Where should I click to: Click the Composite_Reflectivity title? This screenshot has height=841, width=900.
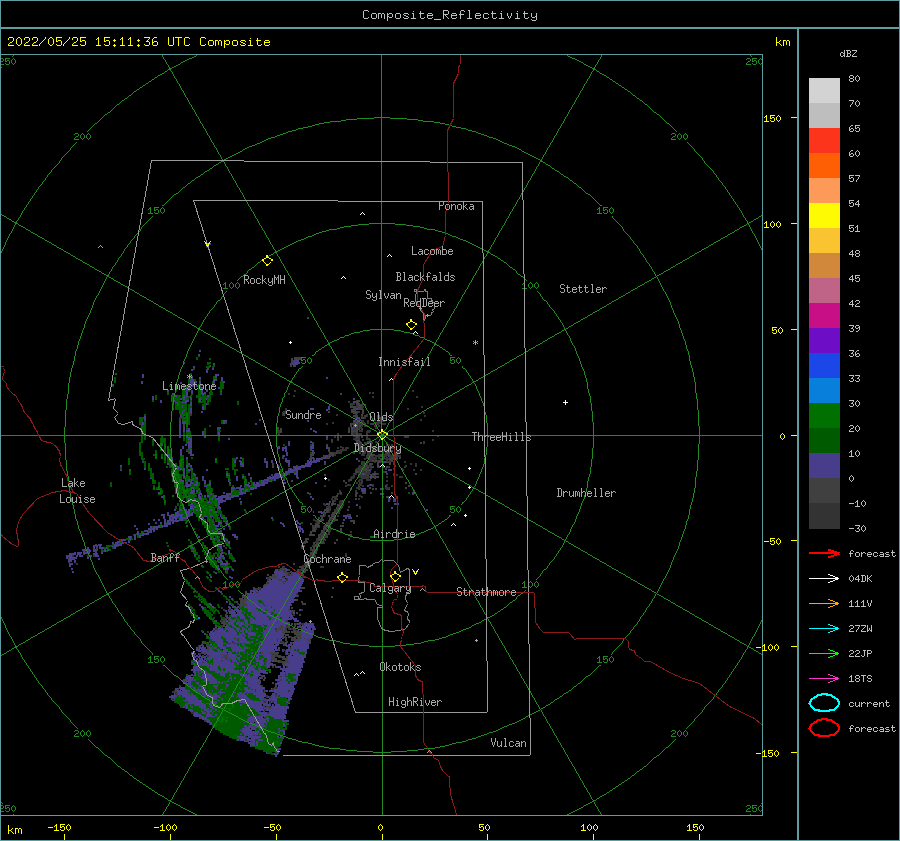pos(450,15)
